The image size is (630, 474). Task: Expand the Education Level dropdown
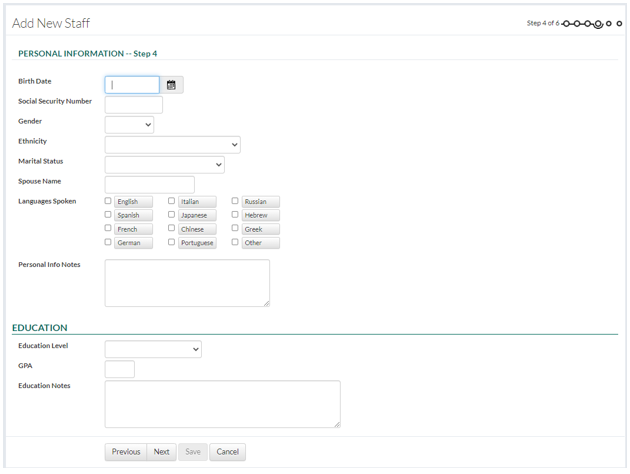click(x=153, y=349)
